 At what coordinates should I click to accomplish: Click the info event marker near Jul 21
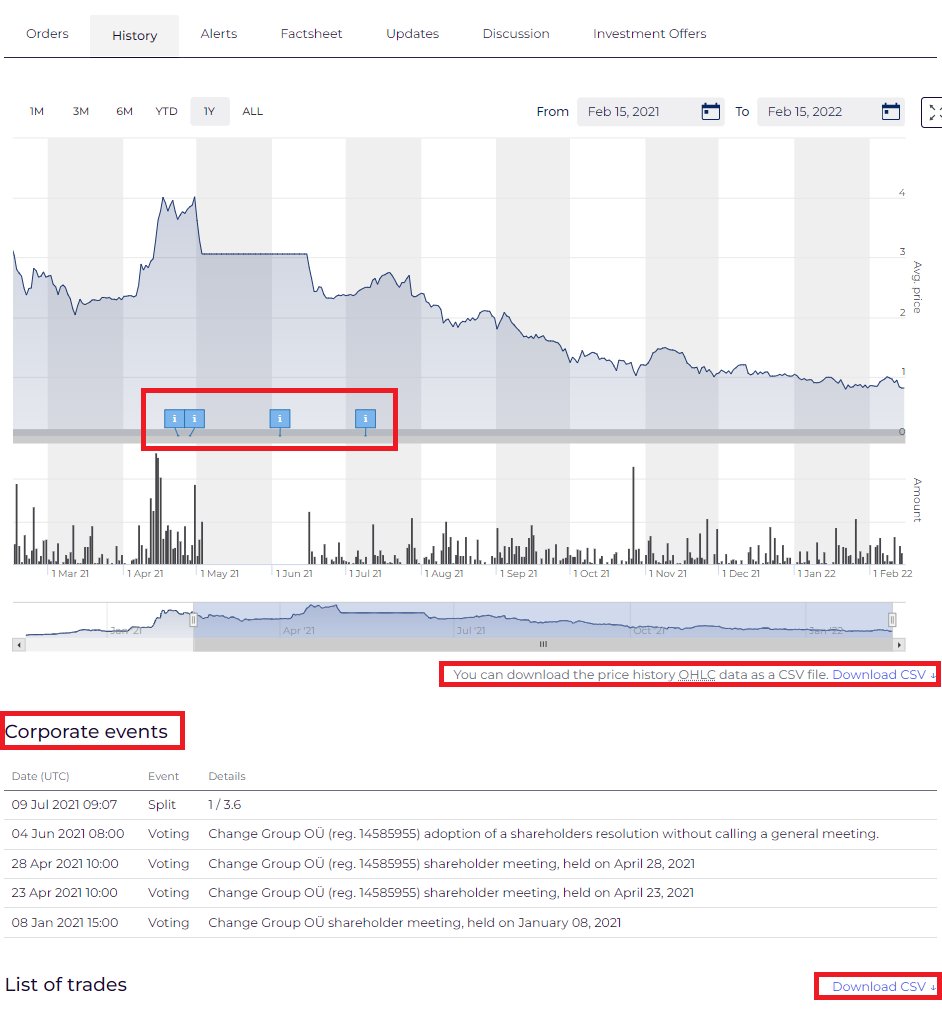(366, 419)
